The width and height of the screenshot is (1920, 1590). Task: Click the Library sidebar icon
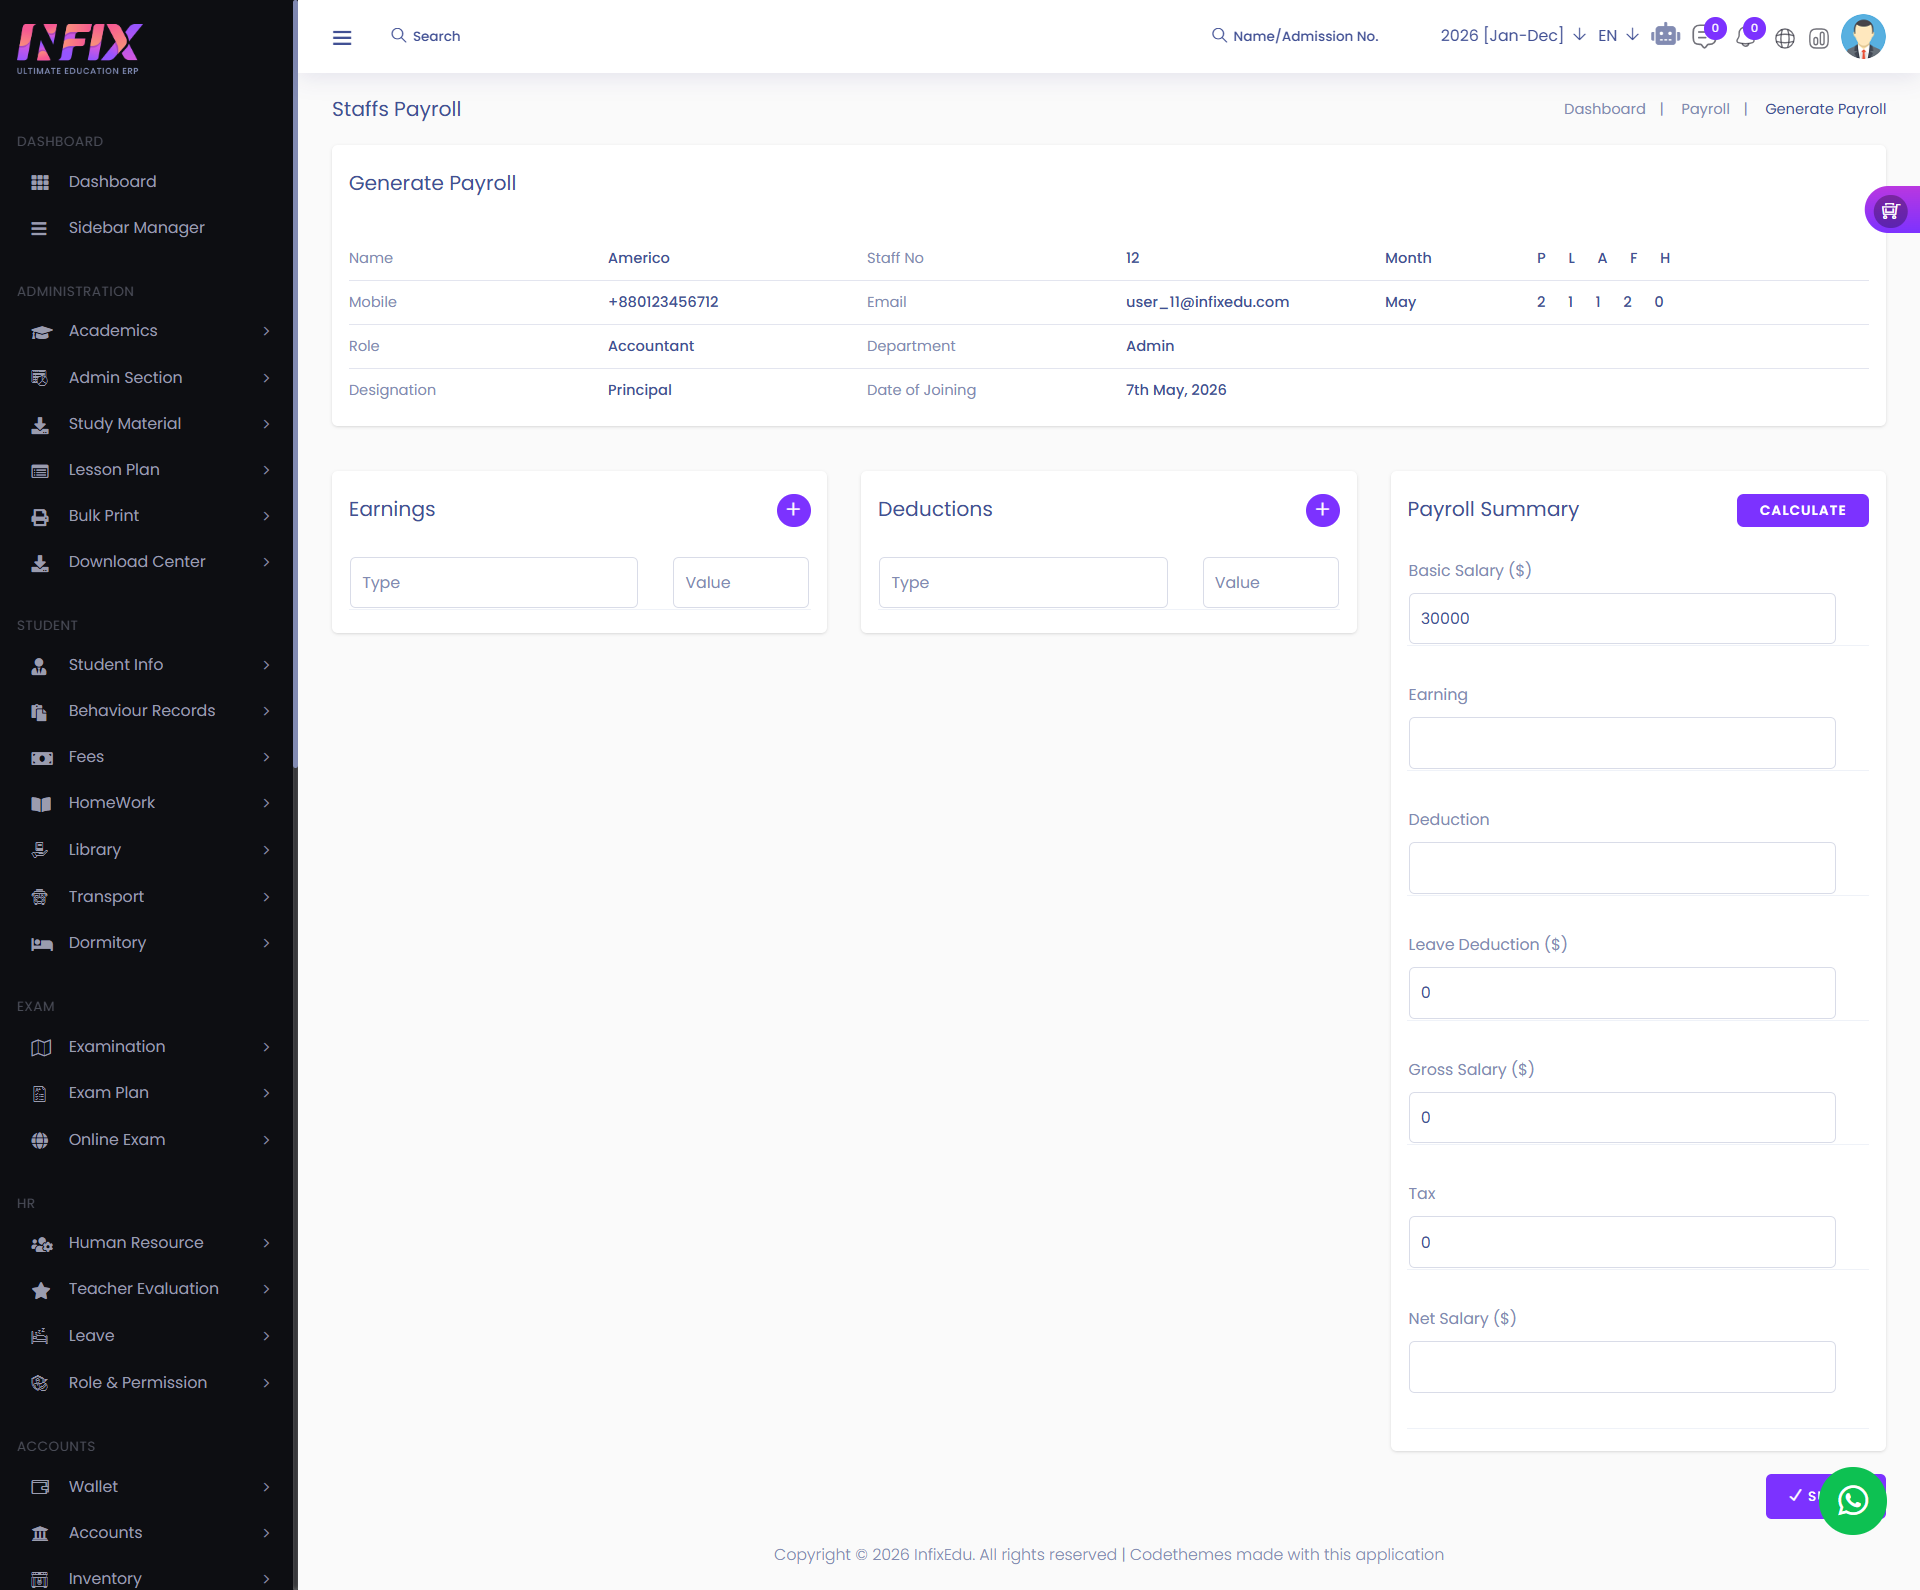[40, 850]
